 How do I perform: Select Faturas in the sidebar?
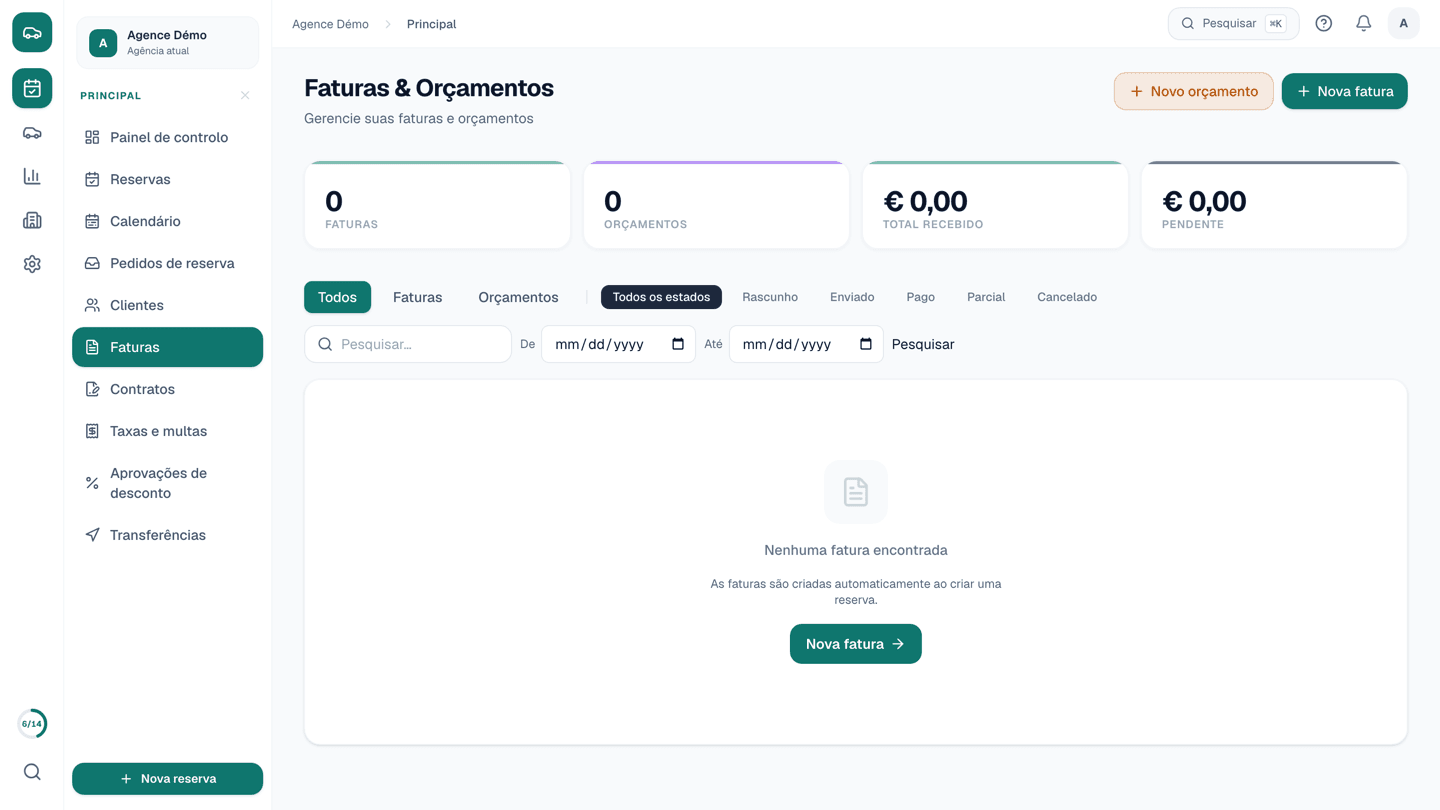167,347
